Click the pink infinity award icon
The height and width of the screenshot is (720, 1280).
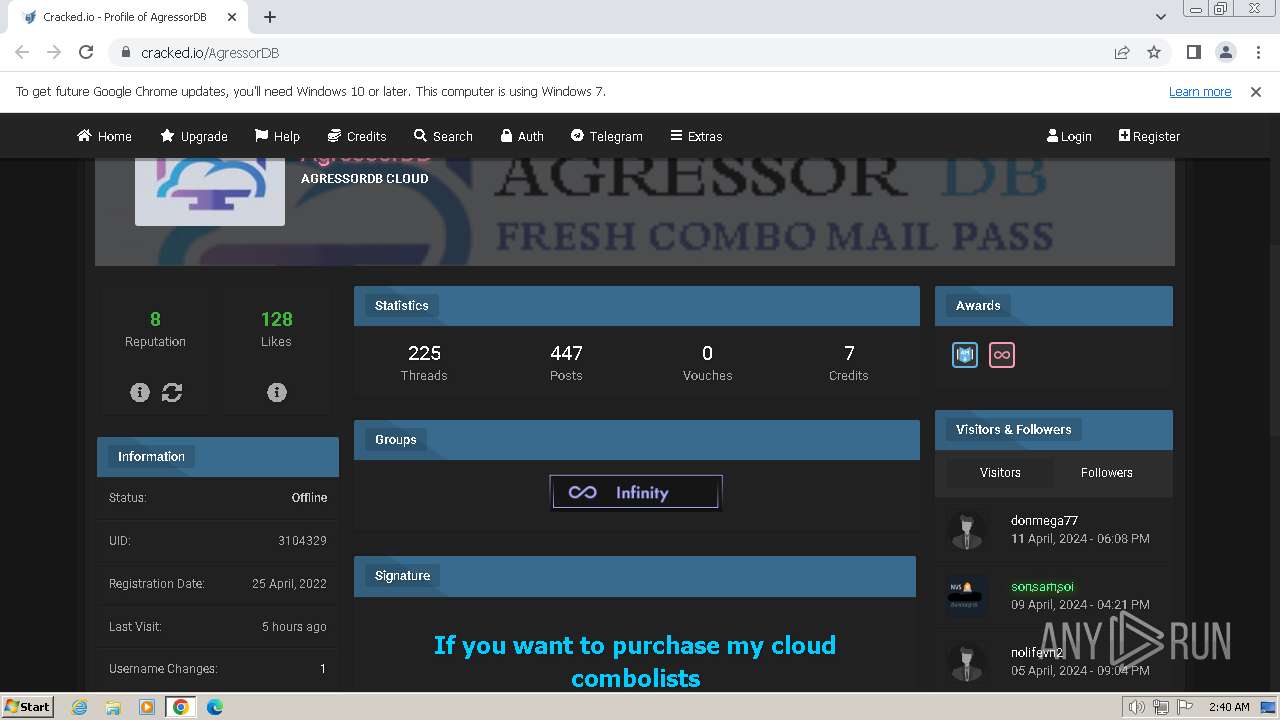[1001, 355]
